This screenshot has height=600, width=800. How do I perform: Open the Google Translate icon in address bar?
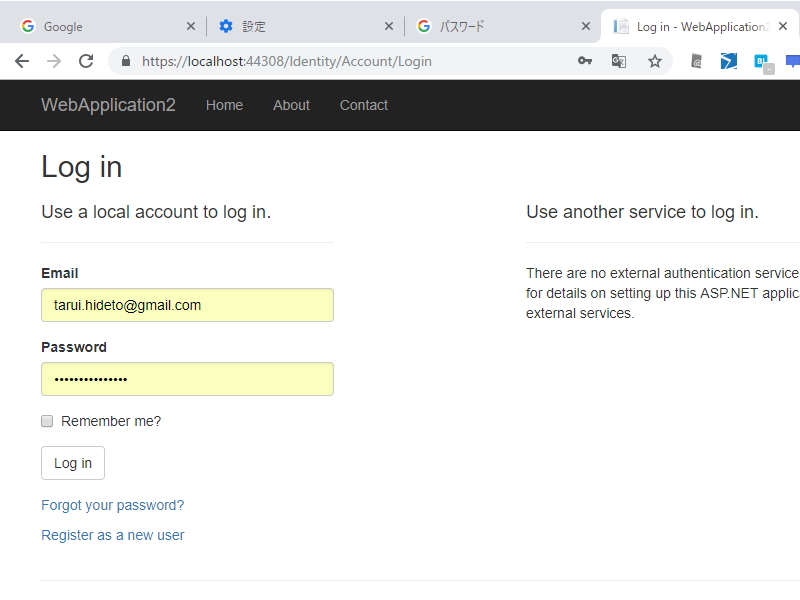[x=620, y=61]
